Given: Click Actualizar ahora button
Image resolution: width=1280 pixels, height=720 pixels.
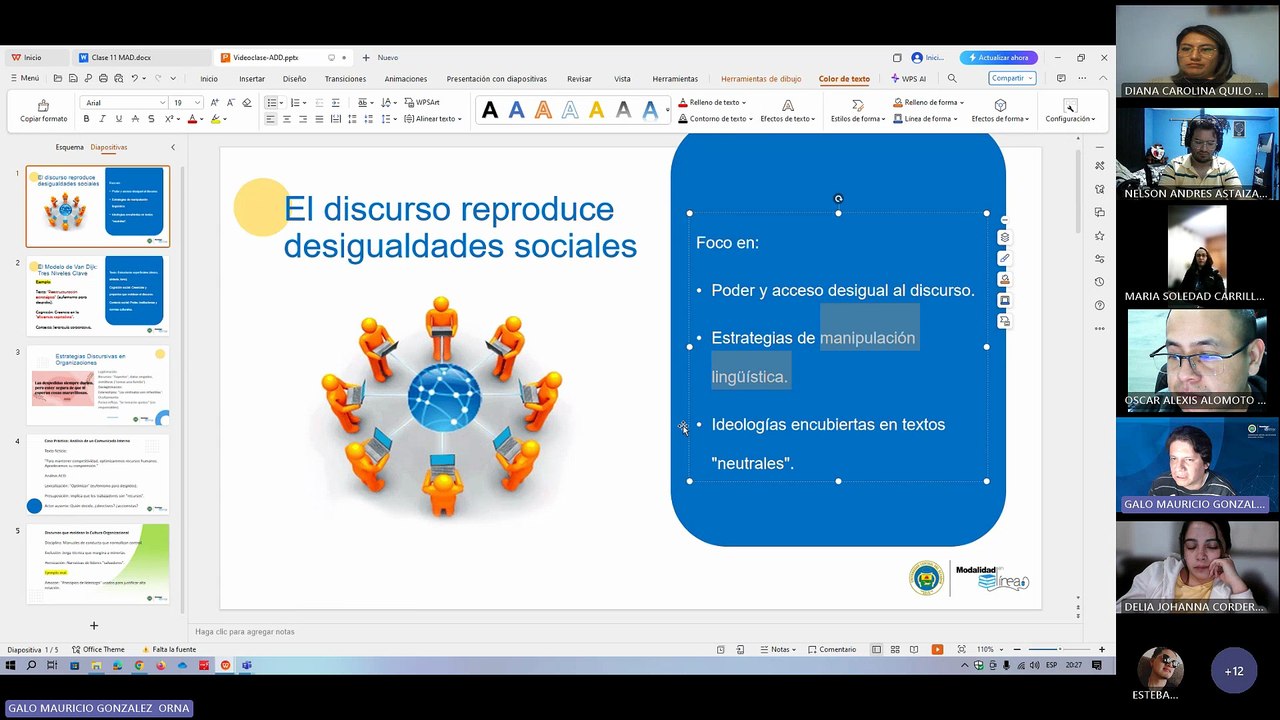Looking at the screenshot, I should (998, 57).
